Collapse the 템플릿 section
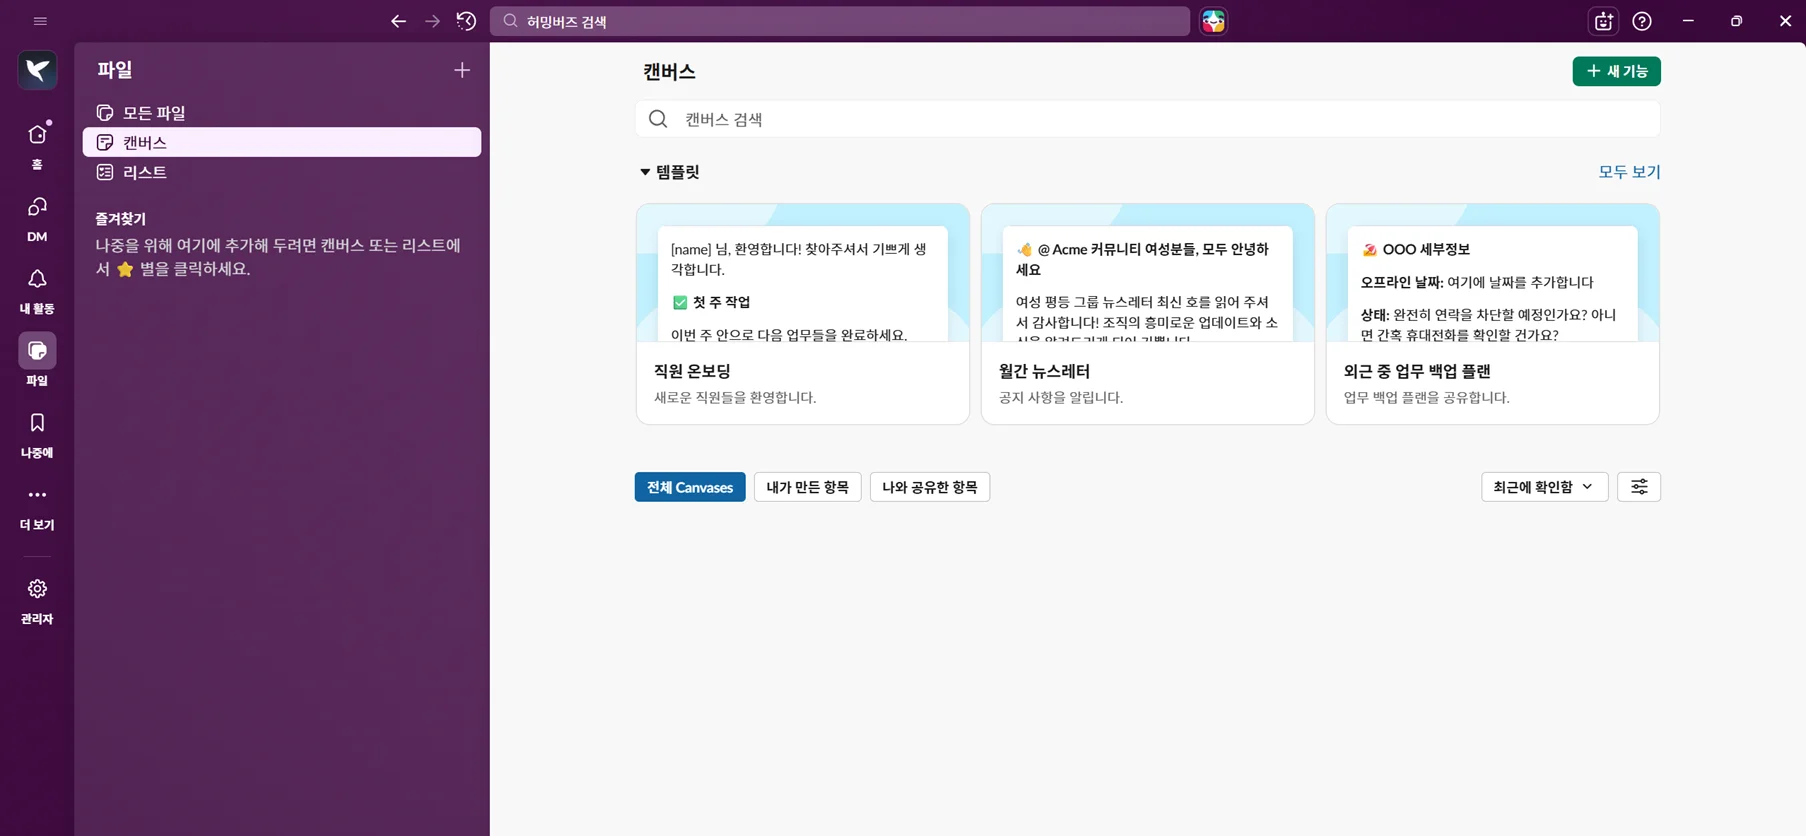 (x=645, y=172)
